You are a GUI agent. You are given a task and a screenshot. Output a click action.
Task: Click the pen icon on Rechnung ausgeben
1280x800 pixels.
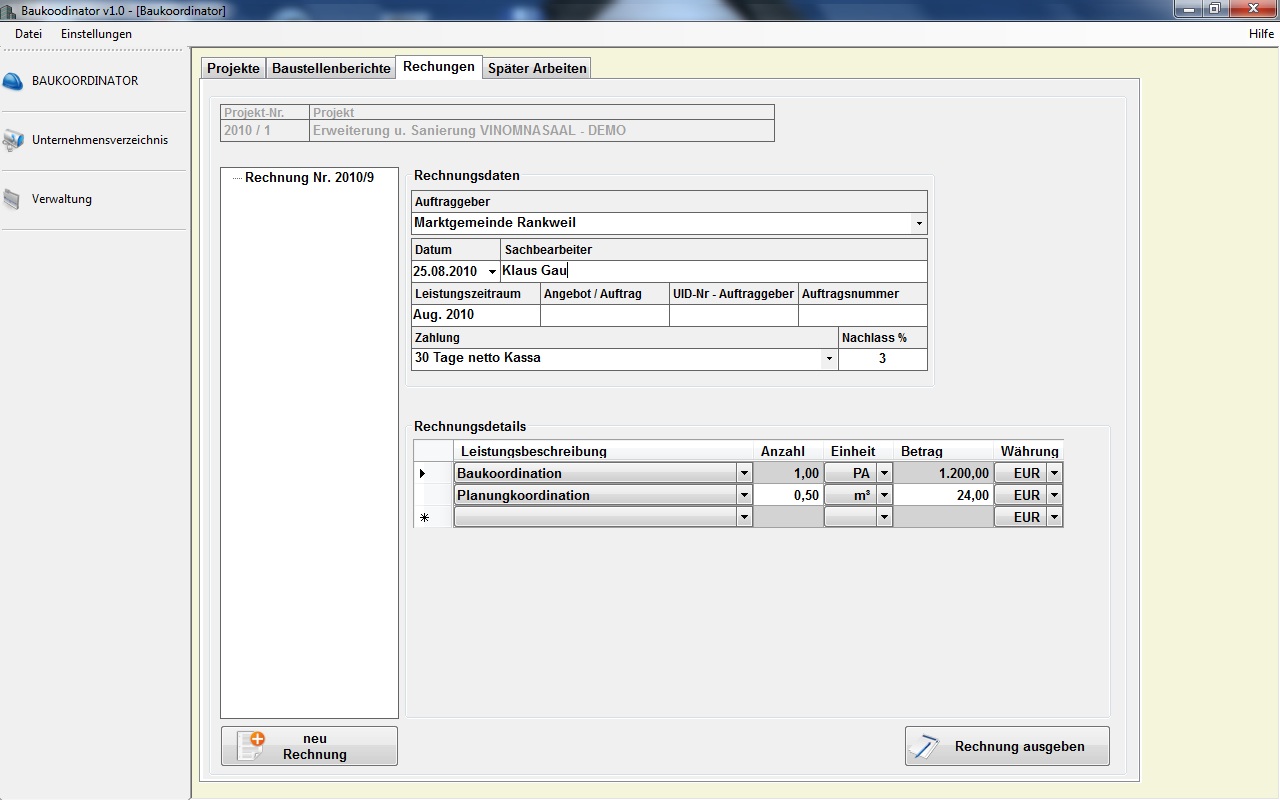pos(925,746)
